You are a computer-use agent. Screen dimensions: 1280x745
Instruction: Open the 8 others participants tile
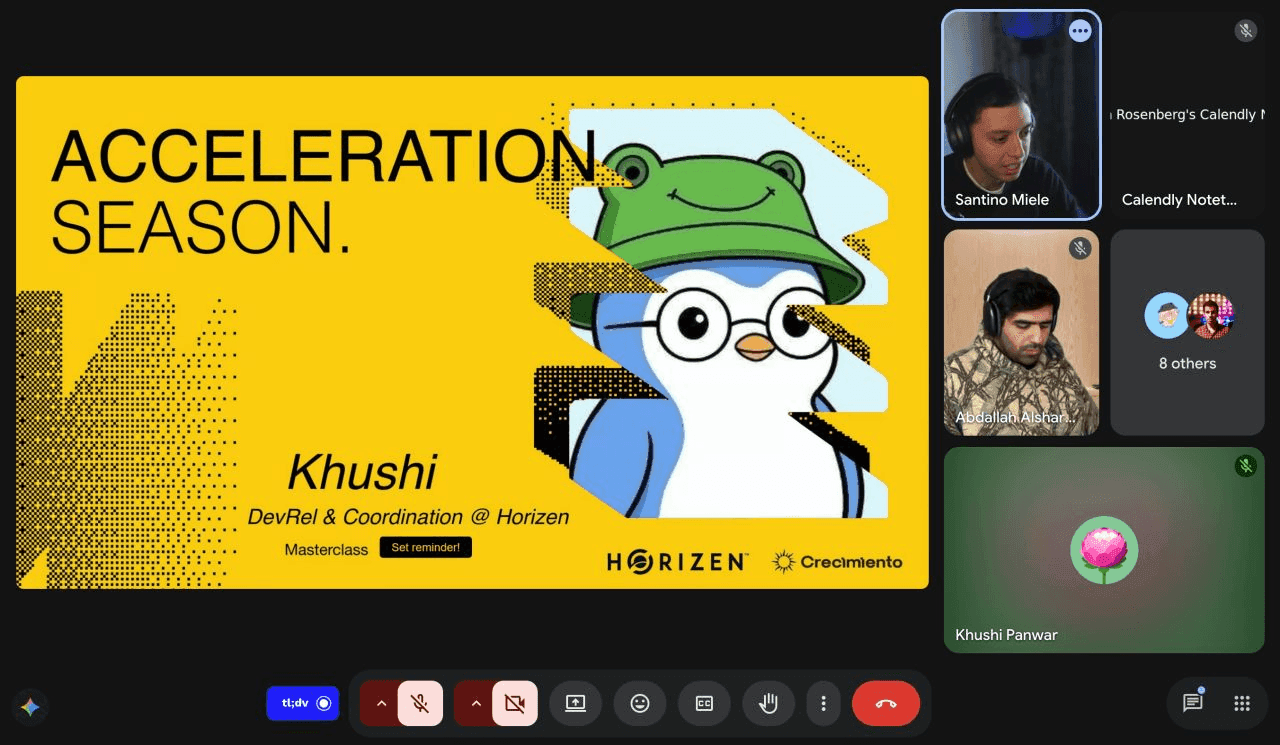[x=1187, y=333]
